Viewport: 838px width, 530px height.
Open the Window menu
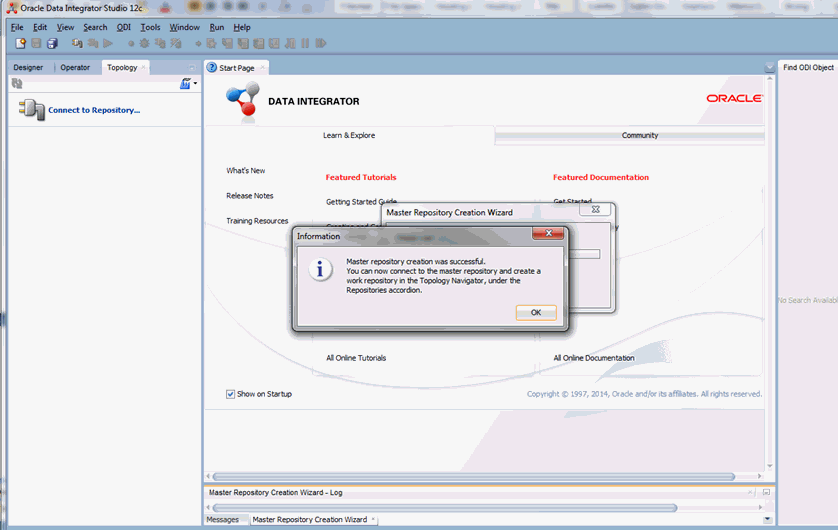point(184,27)
